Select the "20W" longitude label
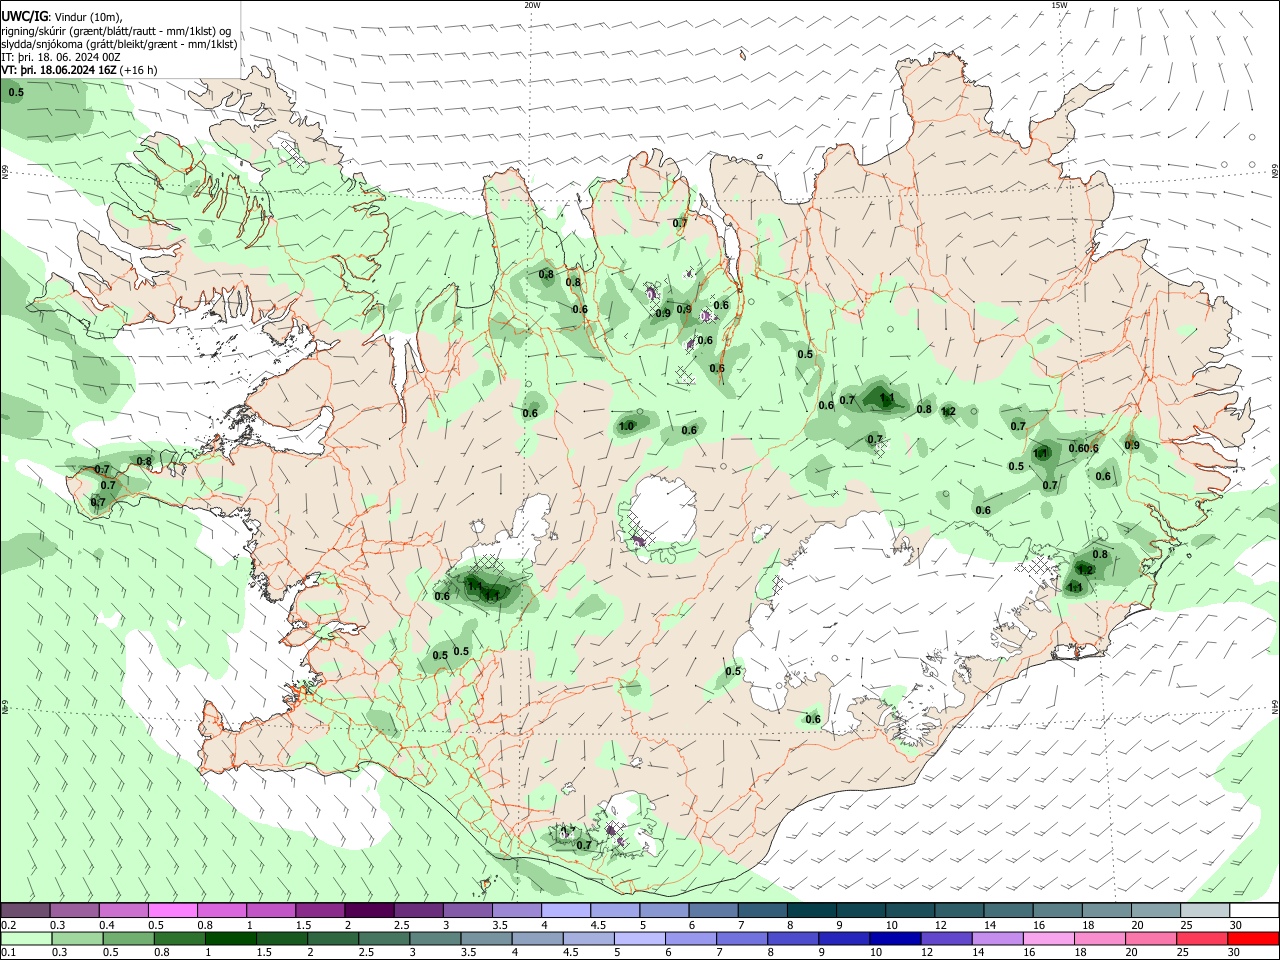 (x=532, y=5)
